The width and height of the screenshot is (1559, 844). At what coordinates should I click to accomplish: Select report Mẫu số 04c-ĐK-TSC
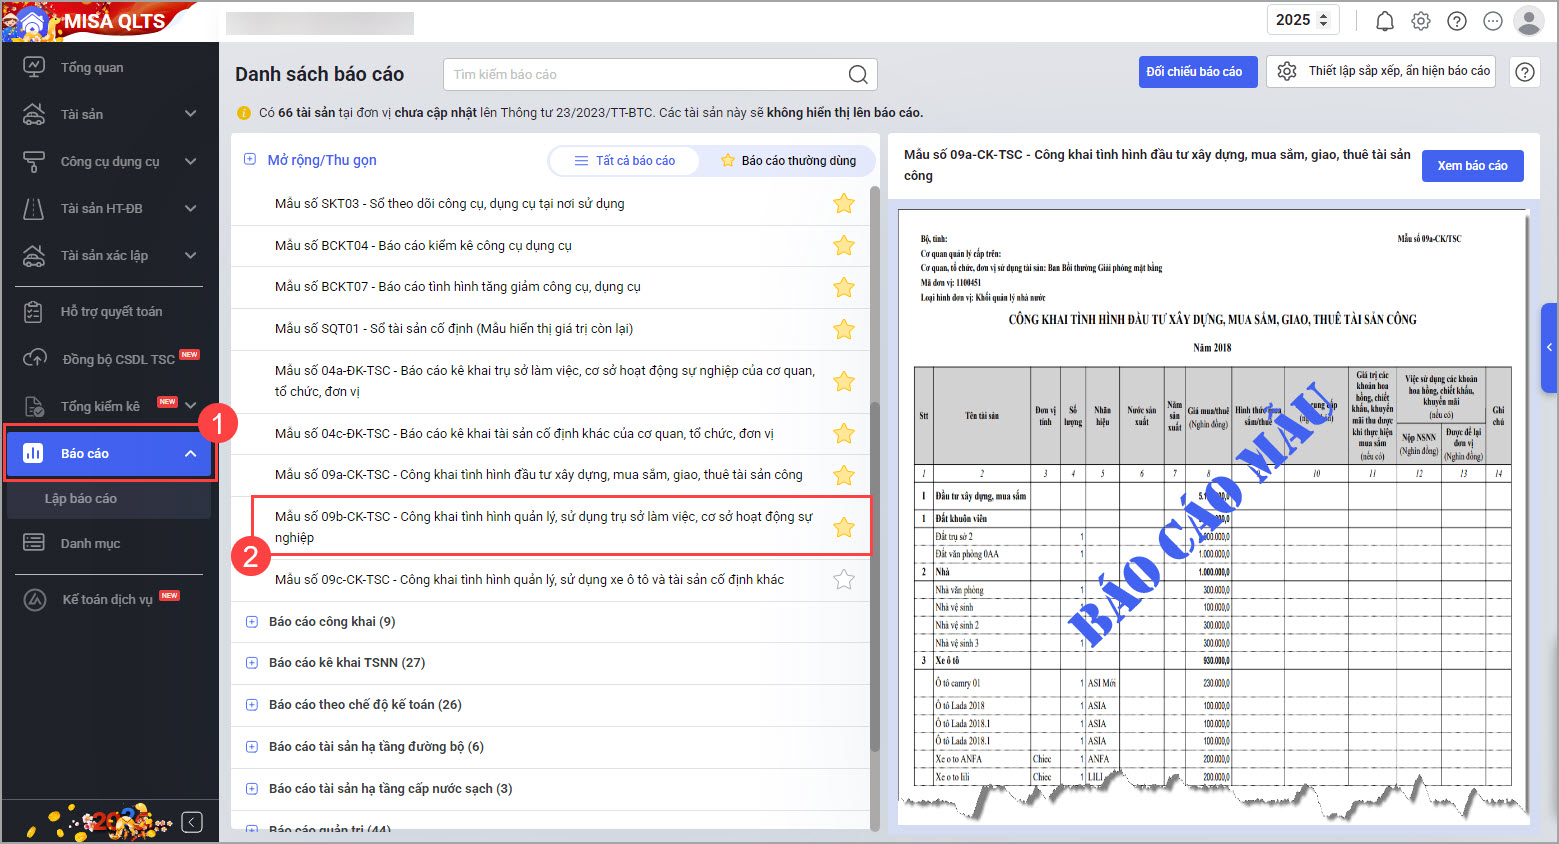(524, 433)
